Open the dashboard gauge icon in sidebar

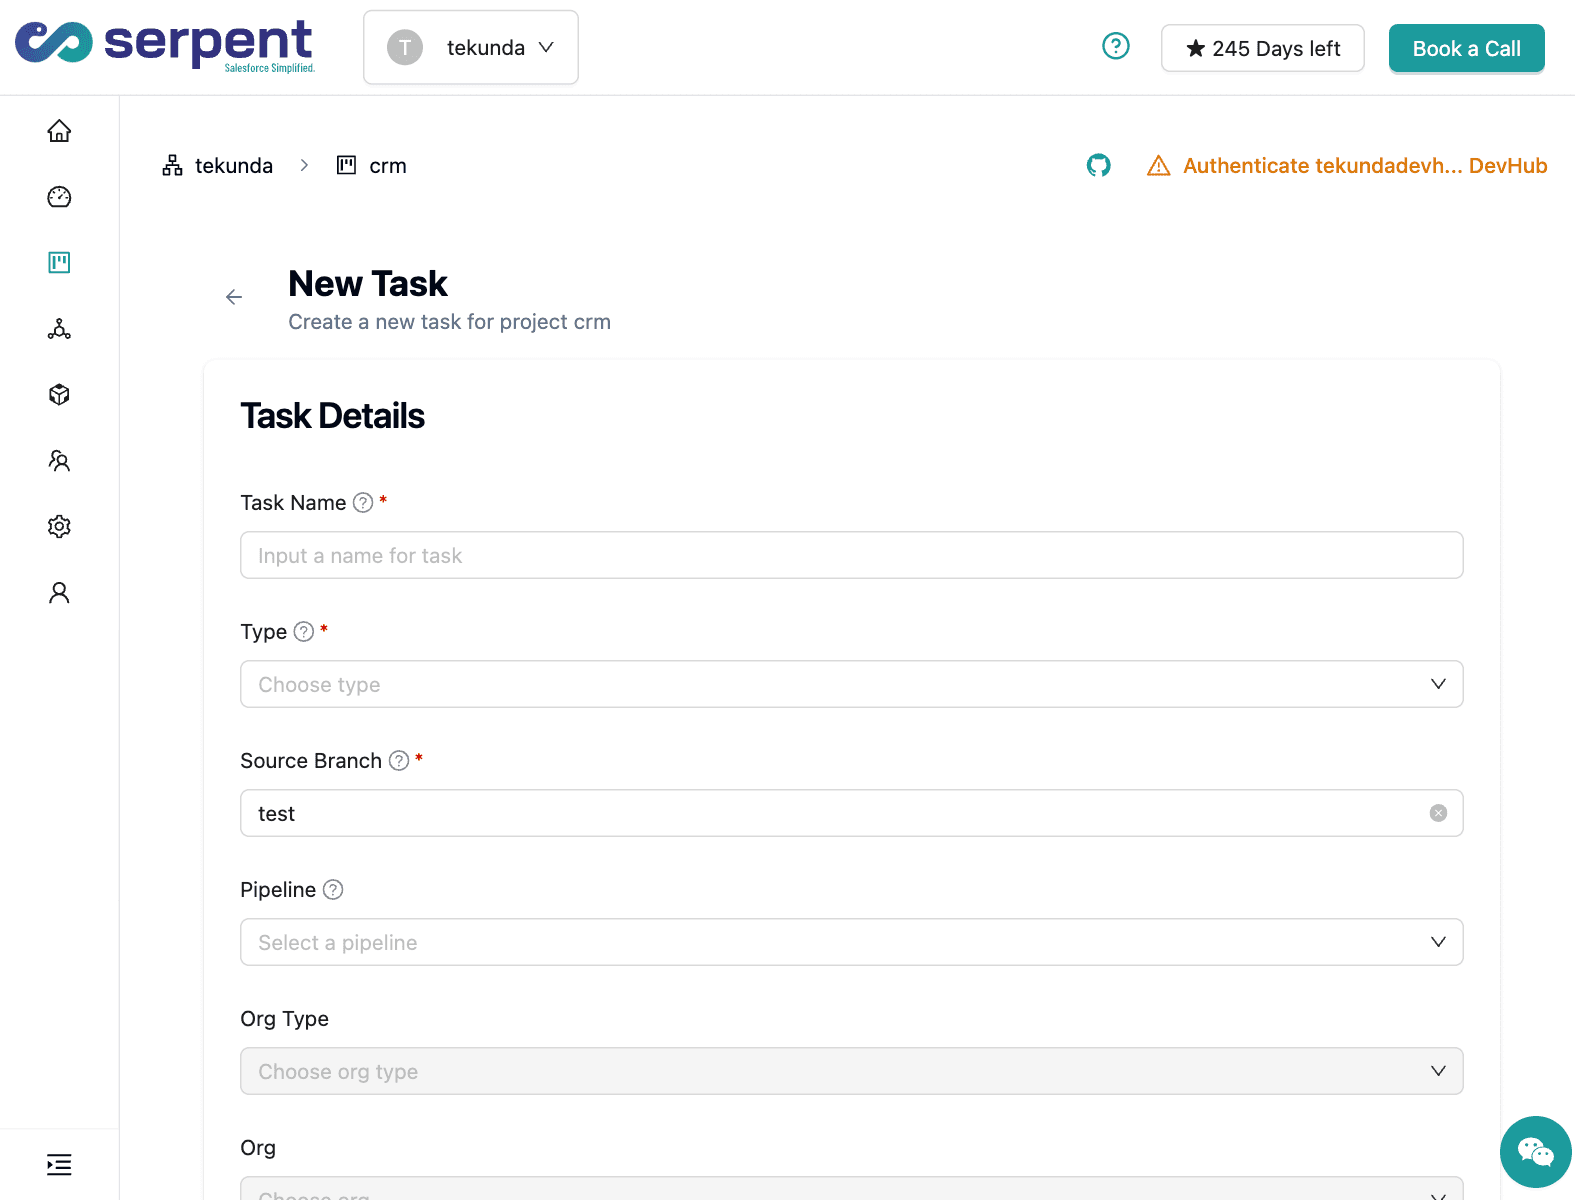(59, 197)
